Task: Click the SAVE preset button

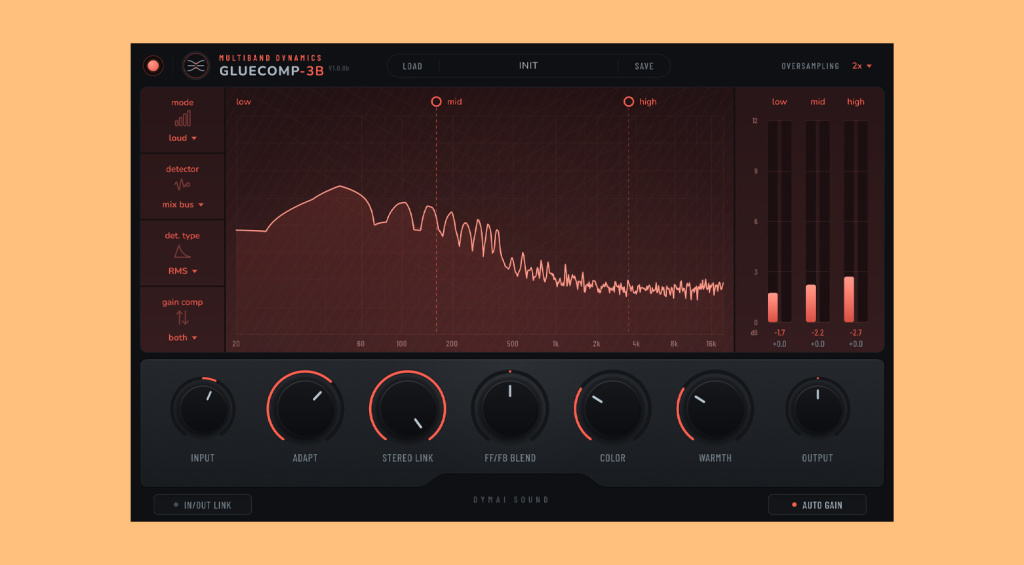Action: (x=644, y=66)
